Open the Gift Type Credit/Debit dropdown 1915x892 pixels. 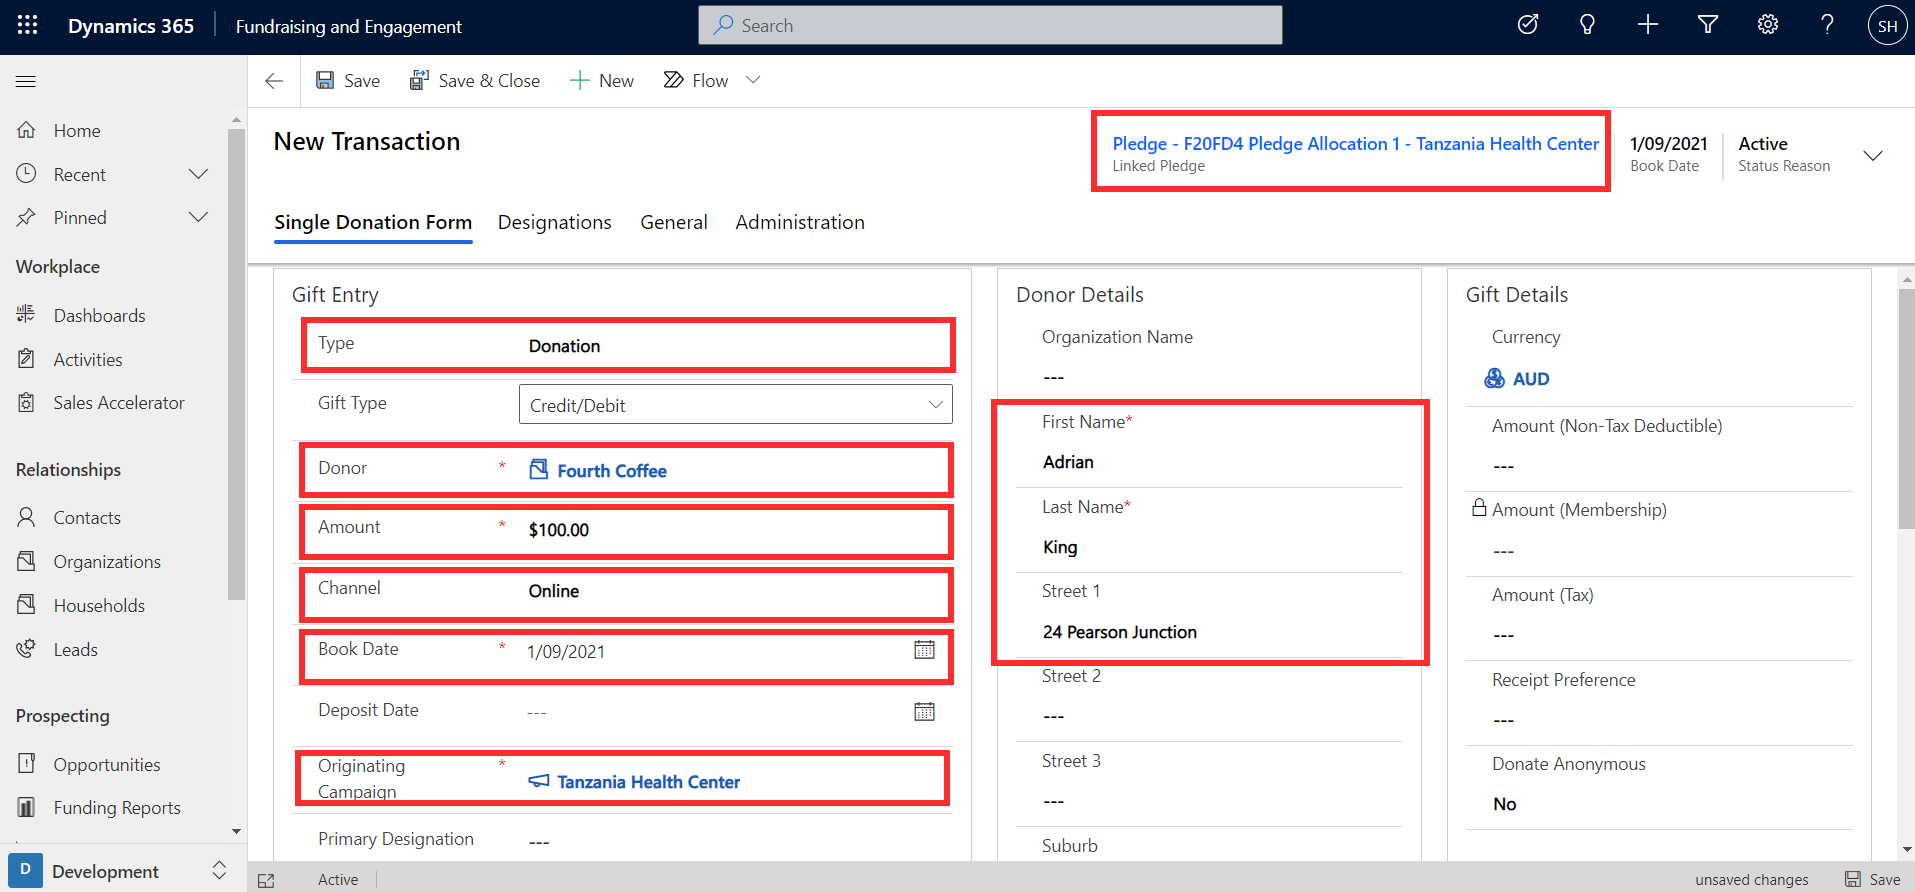coord(736,405)
